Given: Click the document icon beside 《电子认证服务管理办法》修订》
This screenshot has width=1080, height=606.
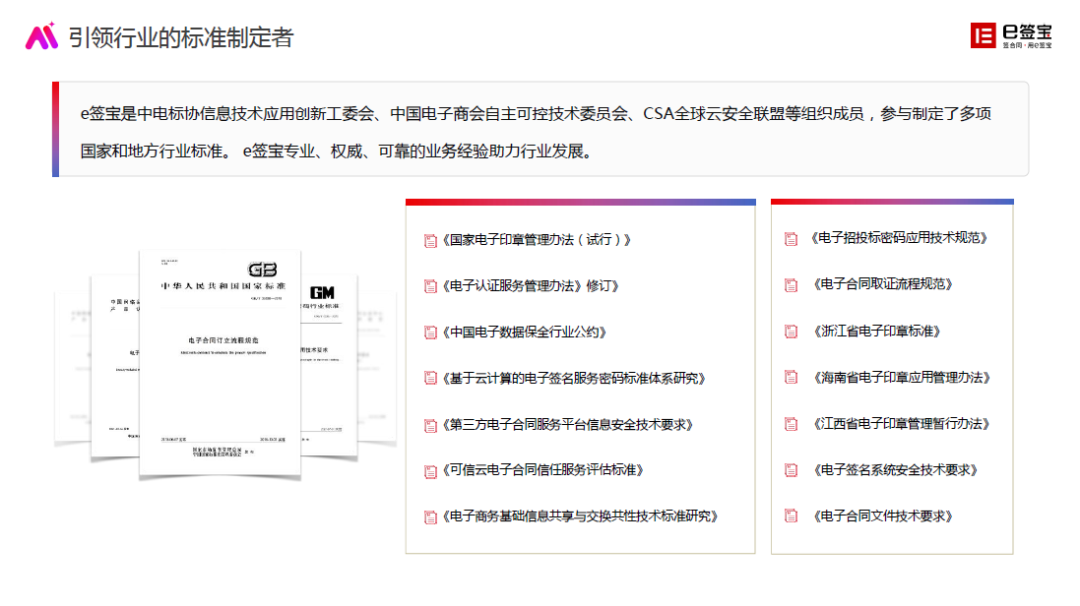Looking at the screenshot, I should click(430, 286).
